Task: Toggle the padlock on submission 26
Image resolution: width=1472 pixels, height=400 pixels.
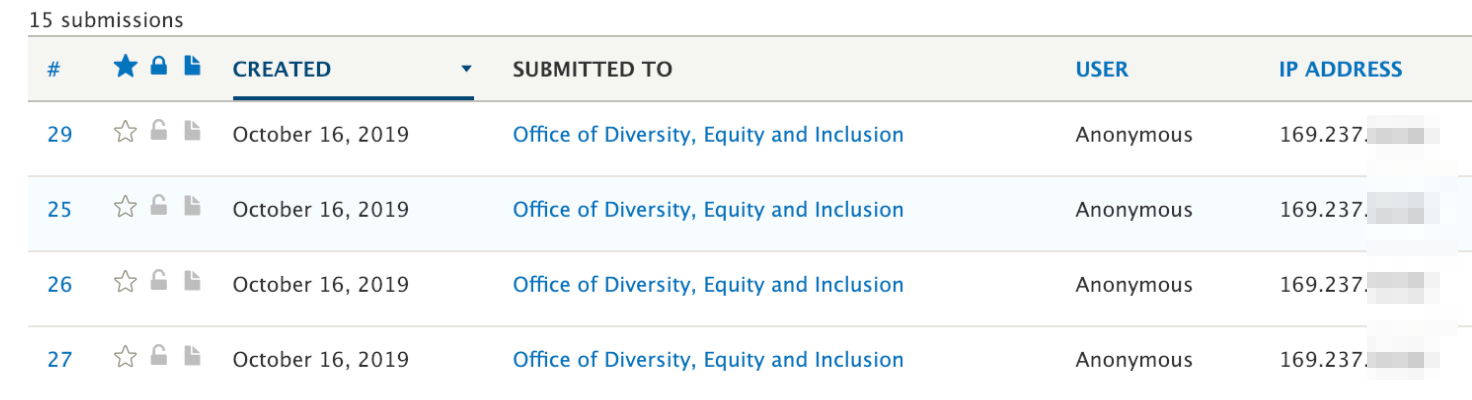Action: point(158,281)
